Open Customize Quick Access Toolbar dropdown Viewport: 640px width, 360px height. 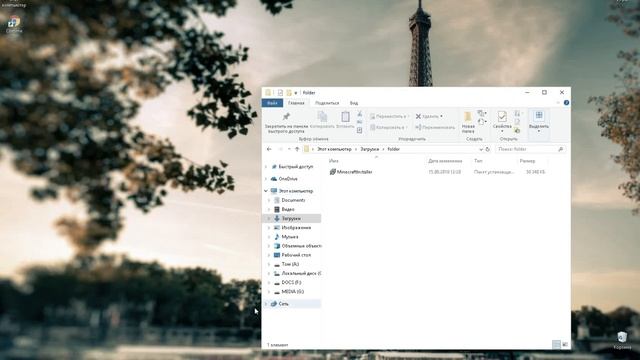296,93
